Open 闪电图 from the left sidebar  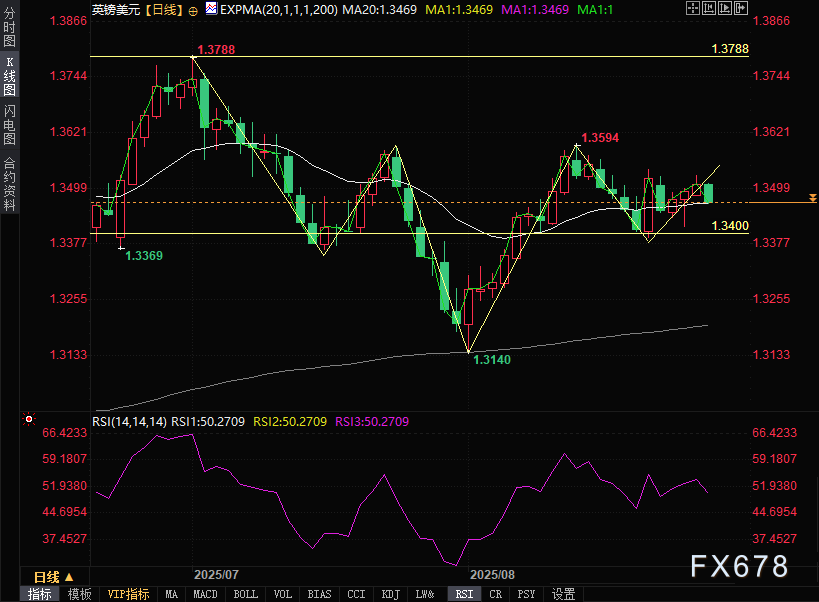pyautogui.click(x=9, y=123)
